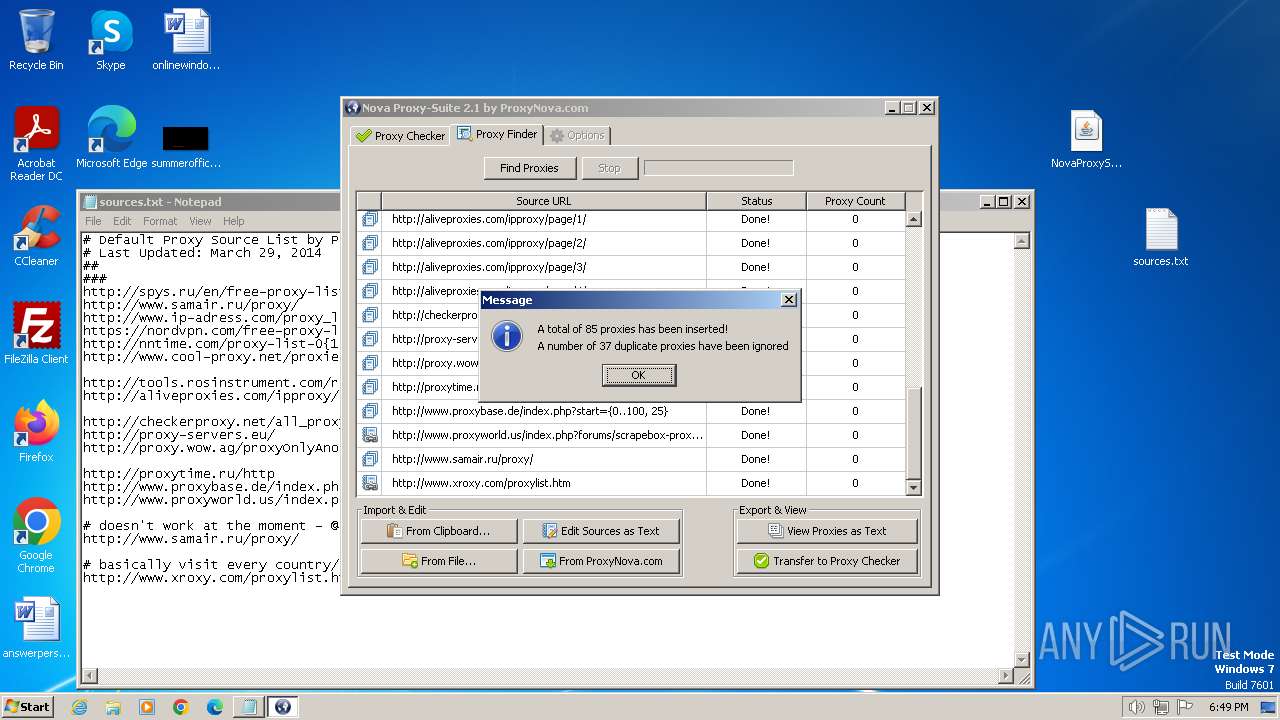Select the proxybase.de index.php source URL

click(x=530, y=411)
